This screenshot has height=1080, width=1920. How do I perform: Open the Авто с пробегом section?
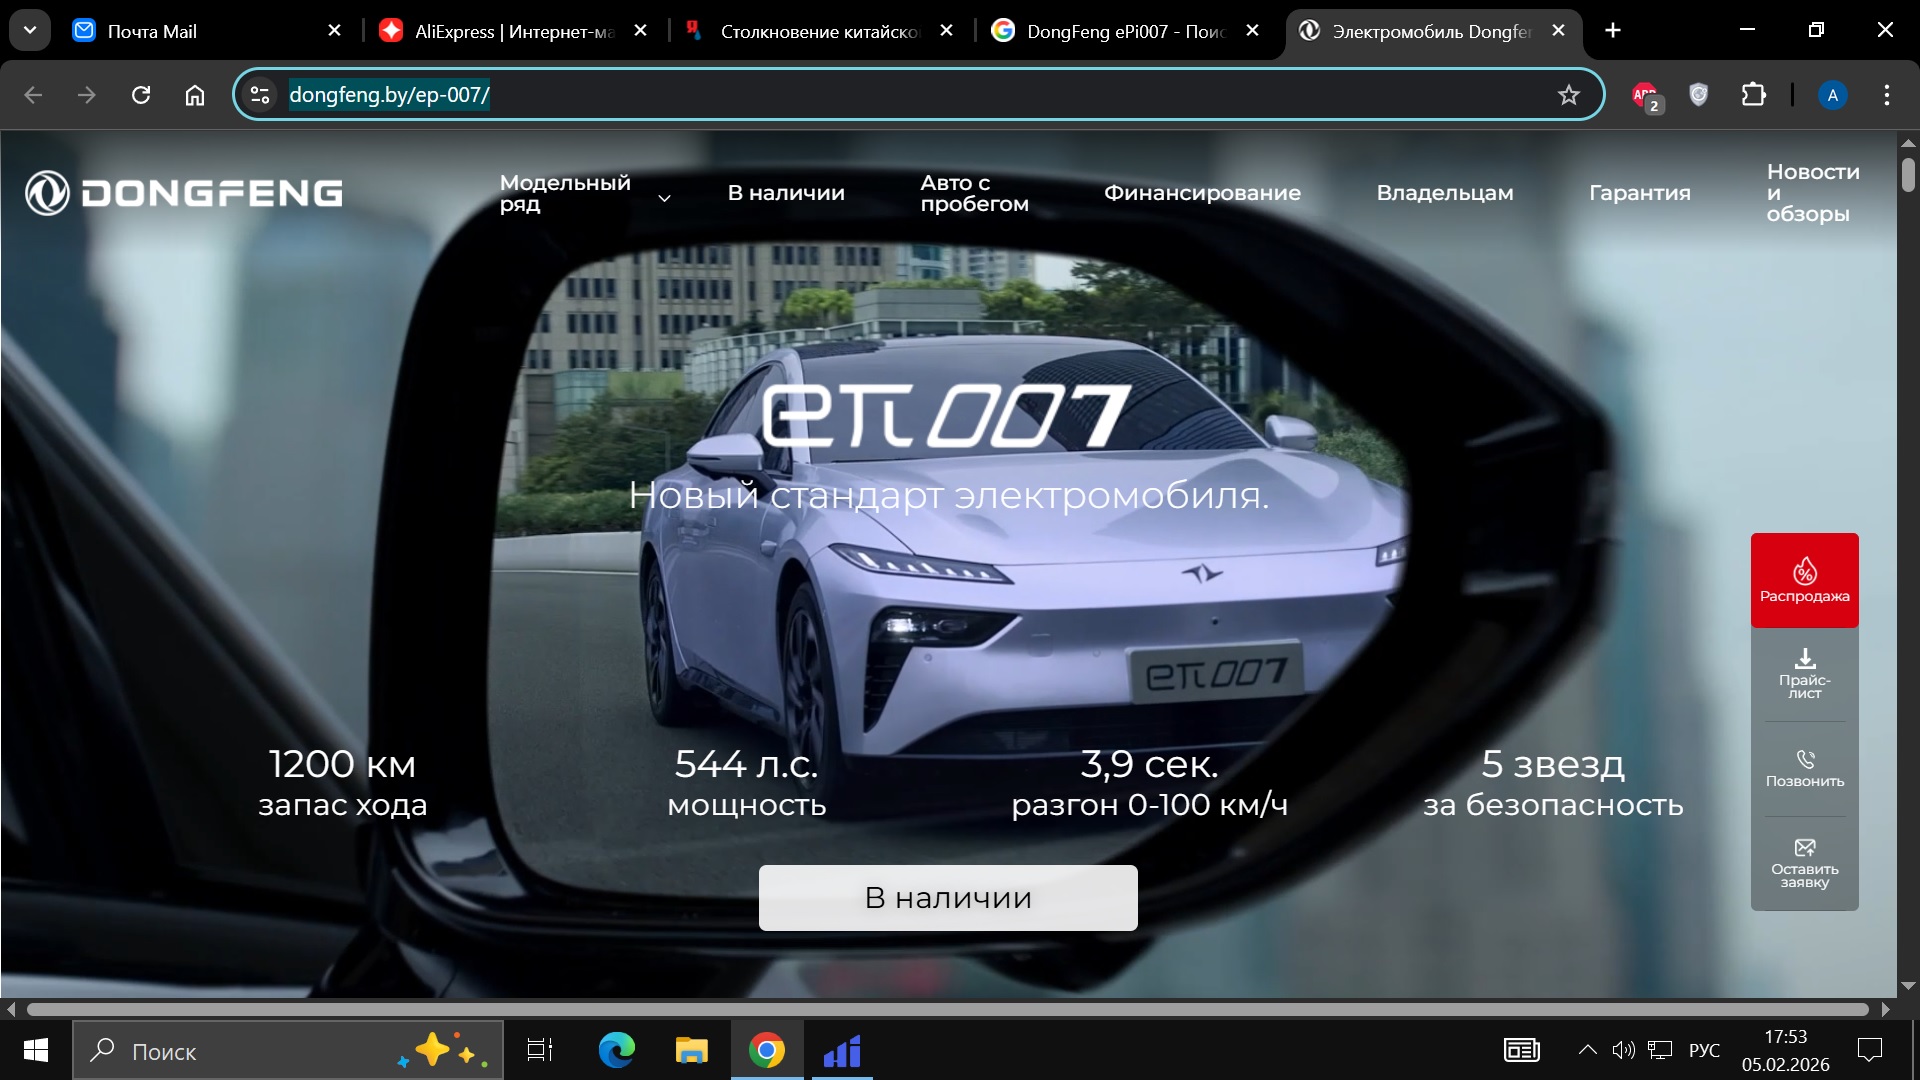tap(974, 193)
